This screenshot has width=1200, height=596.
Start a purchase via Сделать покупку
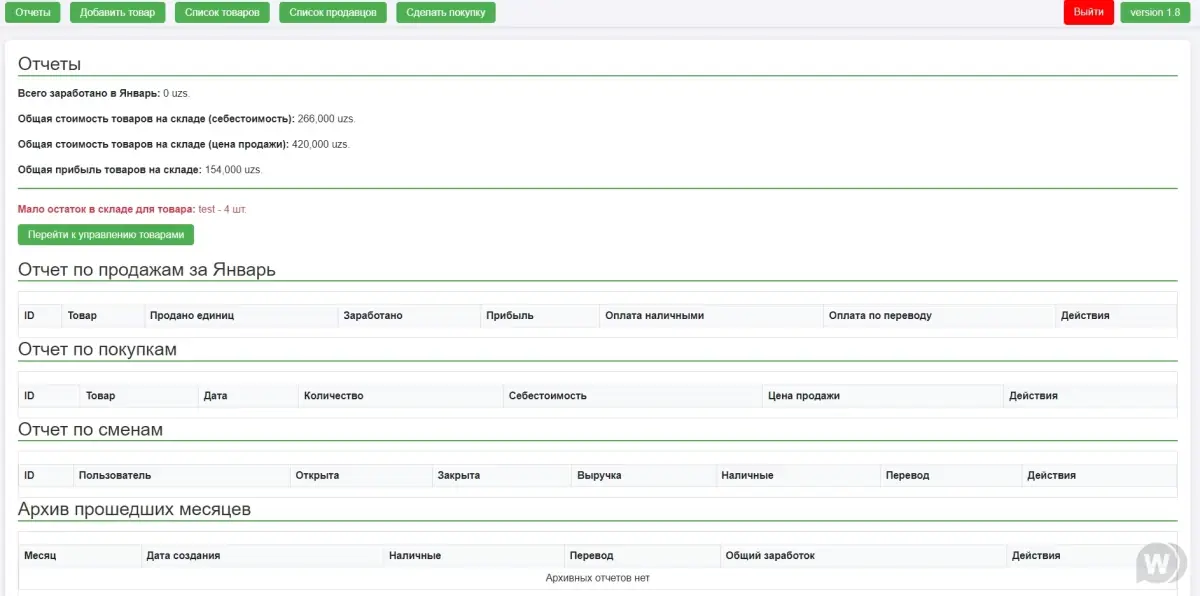pyautogui.click(x=446, y=12)
